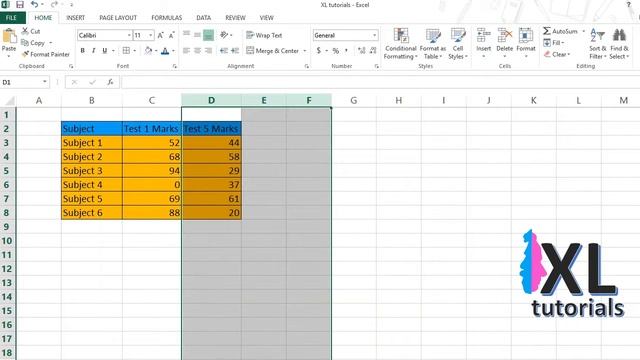Open Format as Table gallery
Screen dimensions: 640x360
(x=433, y=44)
